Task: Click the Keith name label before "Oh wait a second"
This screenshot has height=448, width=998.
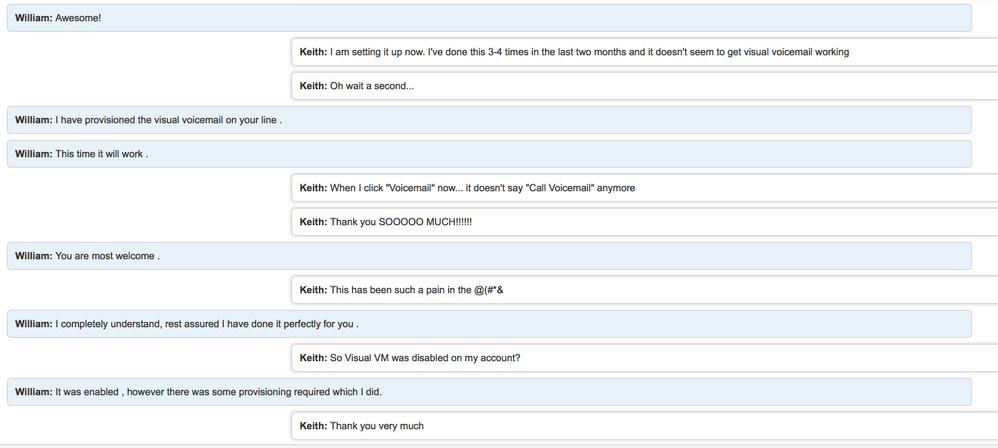Action: tap(313, 86)
